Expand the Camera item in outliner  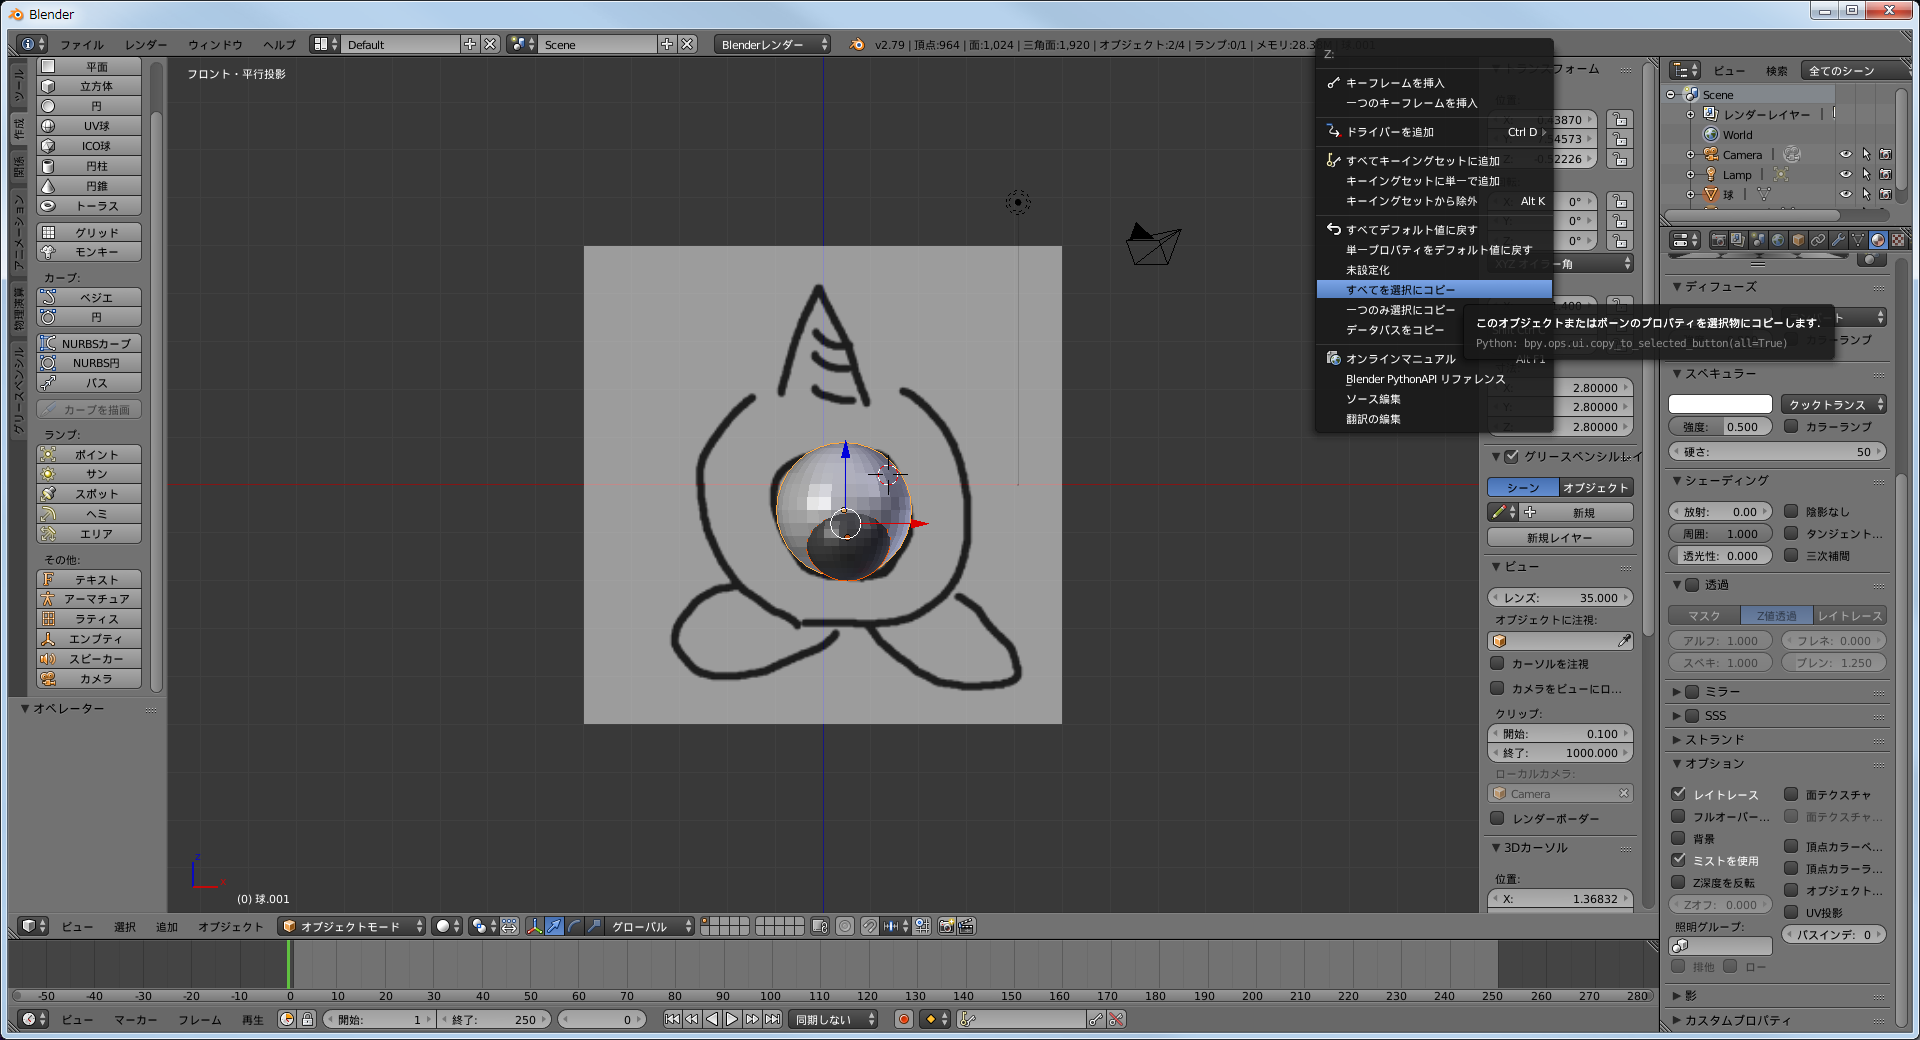[1691, 155]
